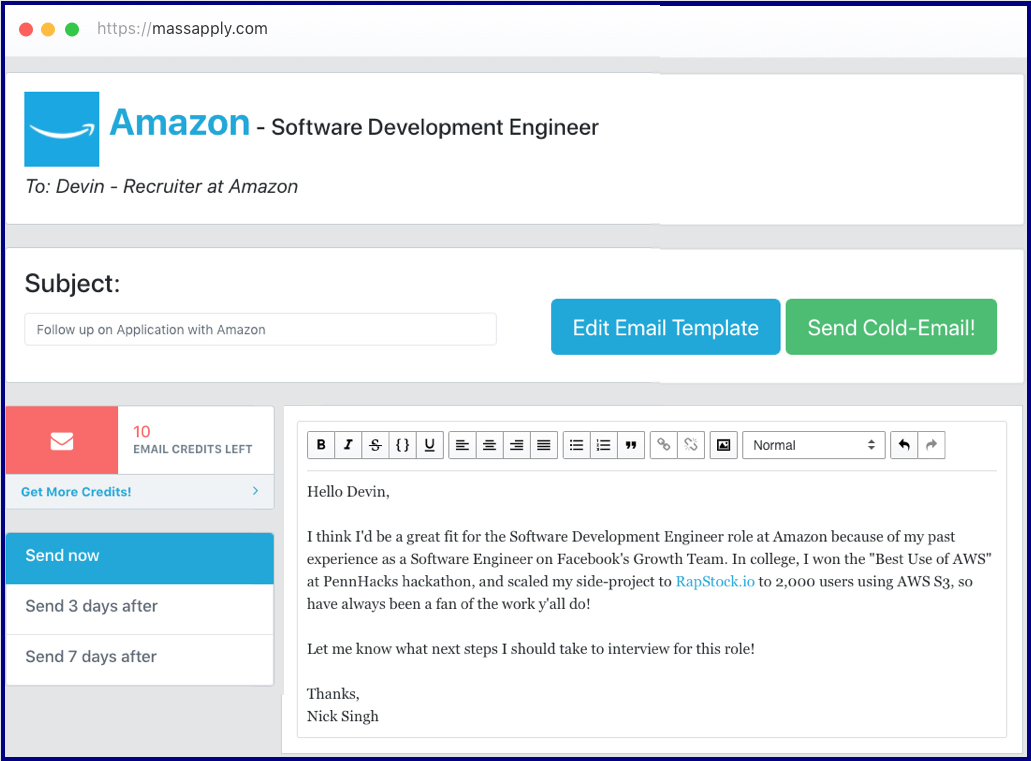
Task: Click the Amazon company name heading
Action: pos(180,123)
